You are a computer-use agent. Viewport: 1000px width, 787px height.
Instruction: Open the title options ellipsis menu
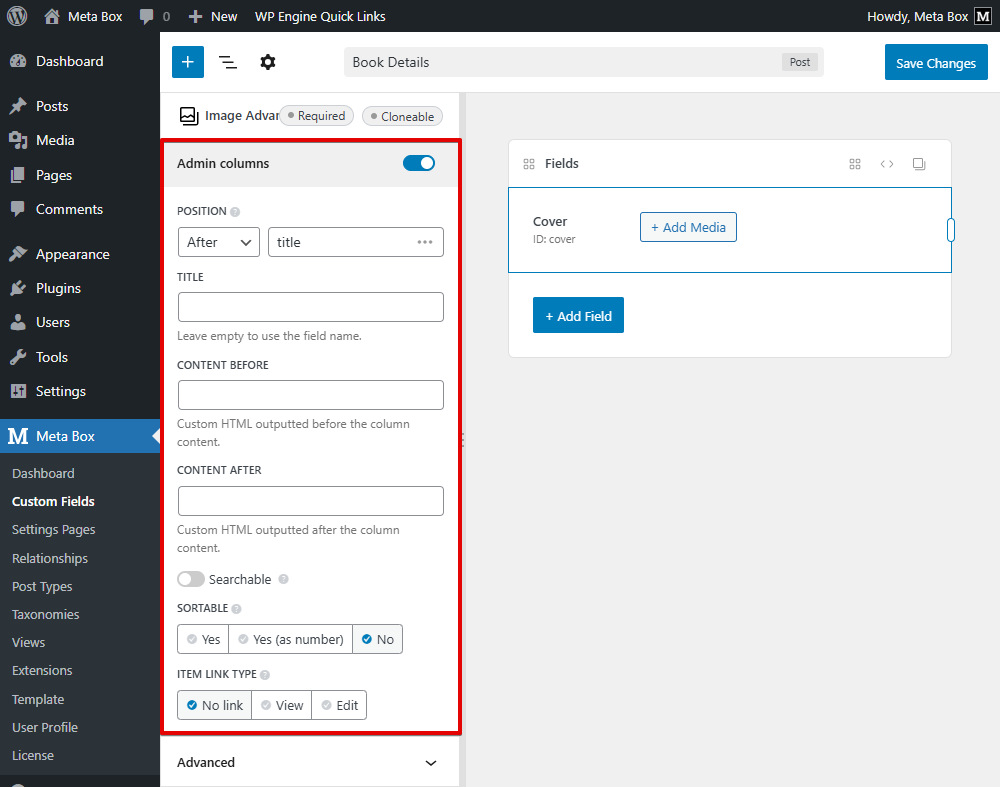(x=425, y=241)
